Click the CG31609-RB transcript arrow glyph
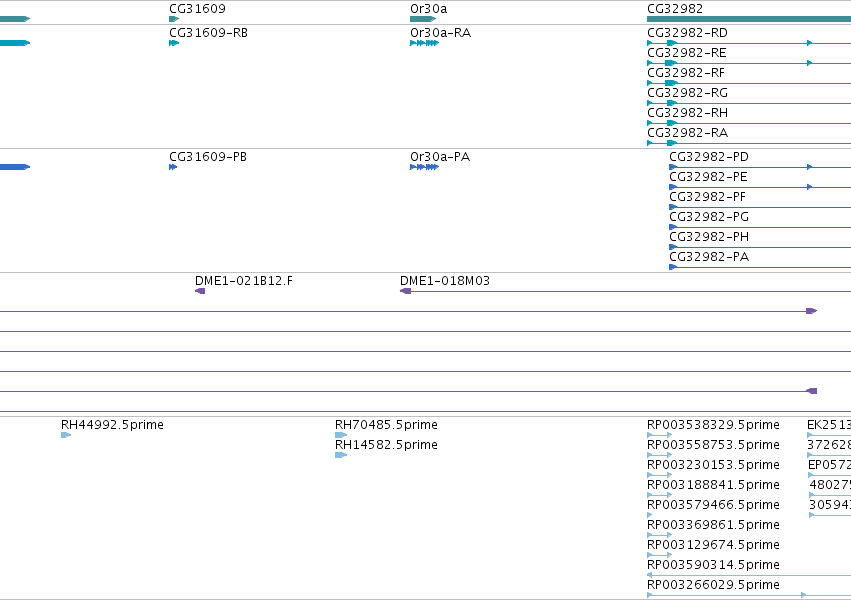Screen dimensions: 851x600 point(174,43)
